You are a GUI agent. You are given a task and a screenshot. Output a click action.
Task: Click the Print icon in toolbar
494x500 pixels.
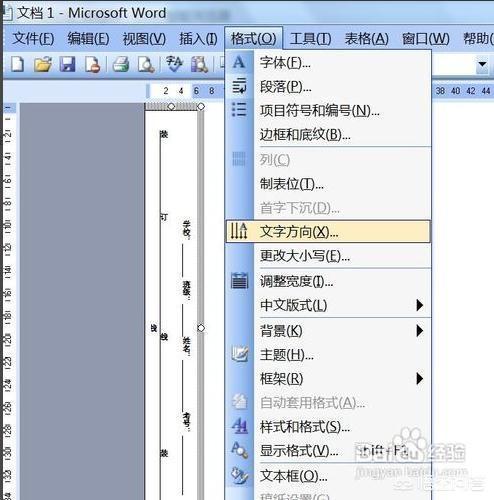tap(121, 64)
